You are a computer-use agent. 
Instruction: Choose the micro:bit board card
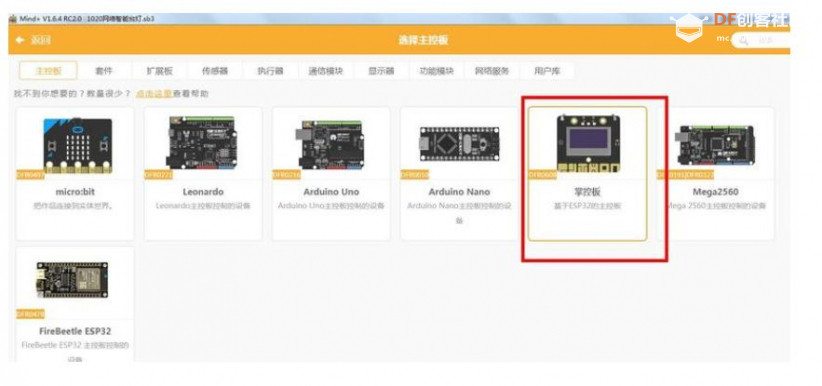pyautogui.click(x=75, y=174)
